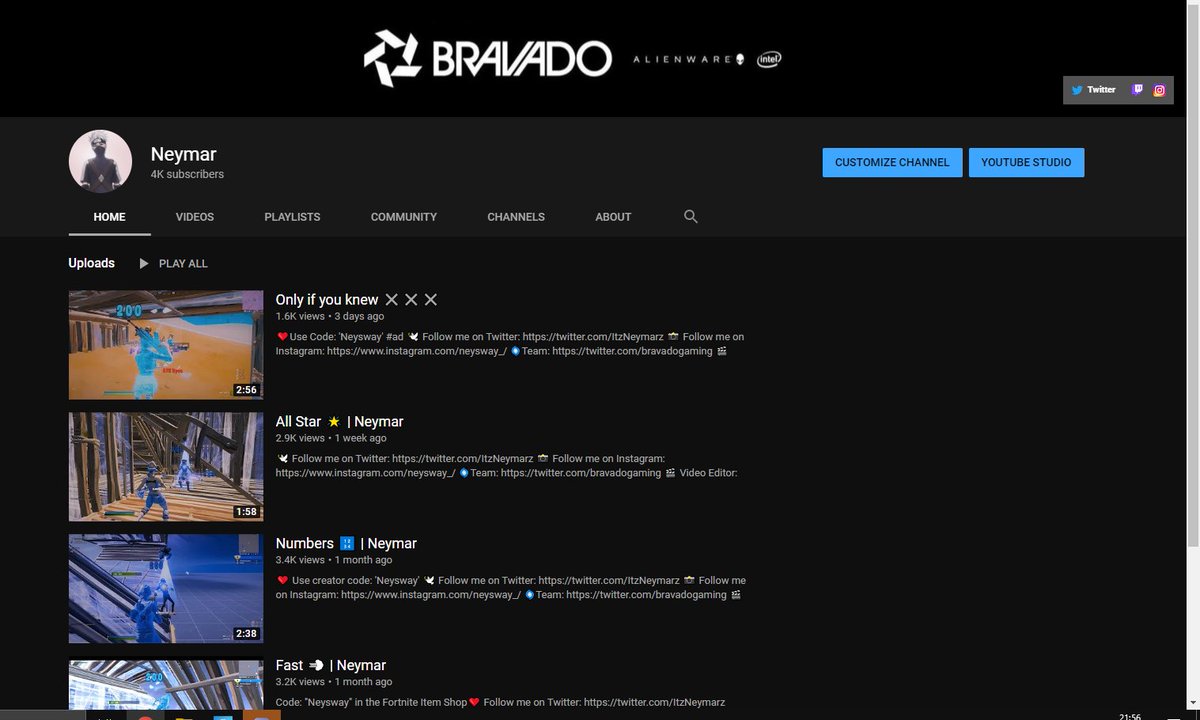Image resolution: width=1200 pixels, height=720 pixels.
Task: Click the 2:56 duration badge
Action: 246,390
